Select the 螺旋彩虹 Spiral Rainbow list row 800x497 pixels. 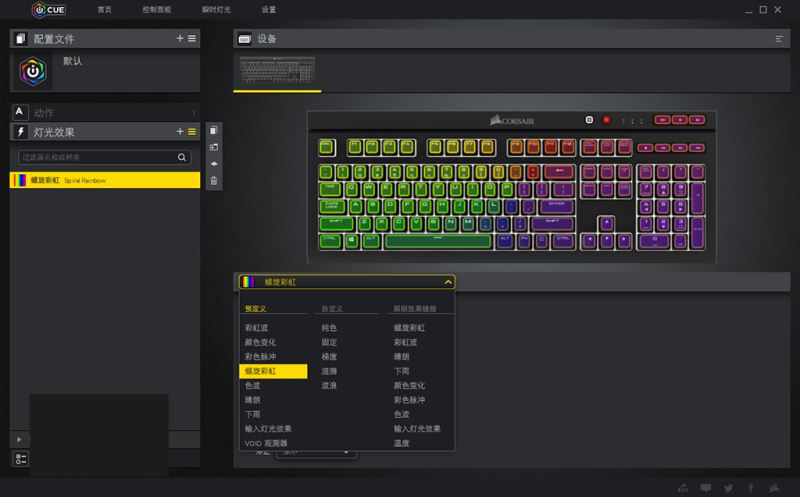pyautogui.click(x=105, y=180)
